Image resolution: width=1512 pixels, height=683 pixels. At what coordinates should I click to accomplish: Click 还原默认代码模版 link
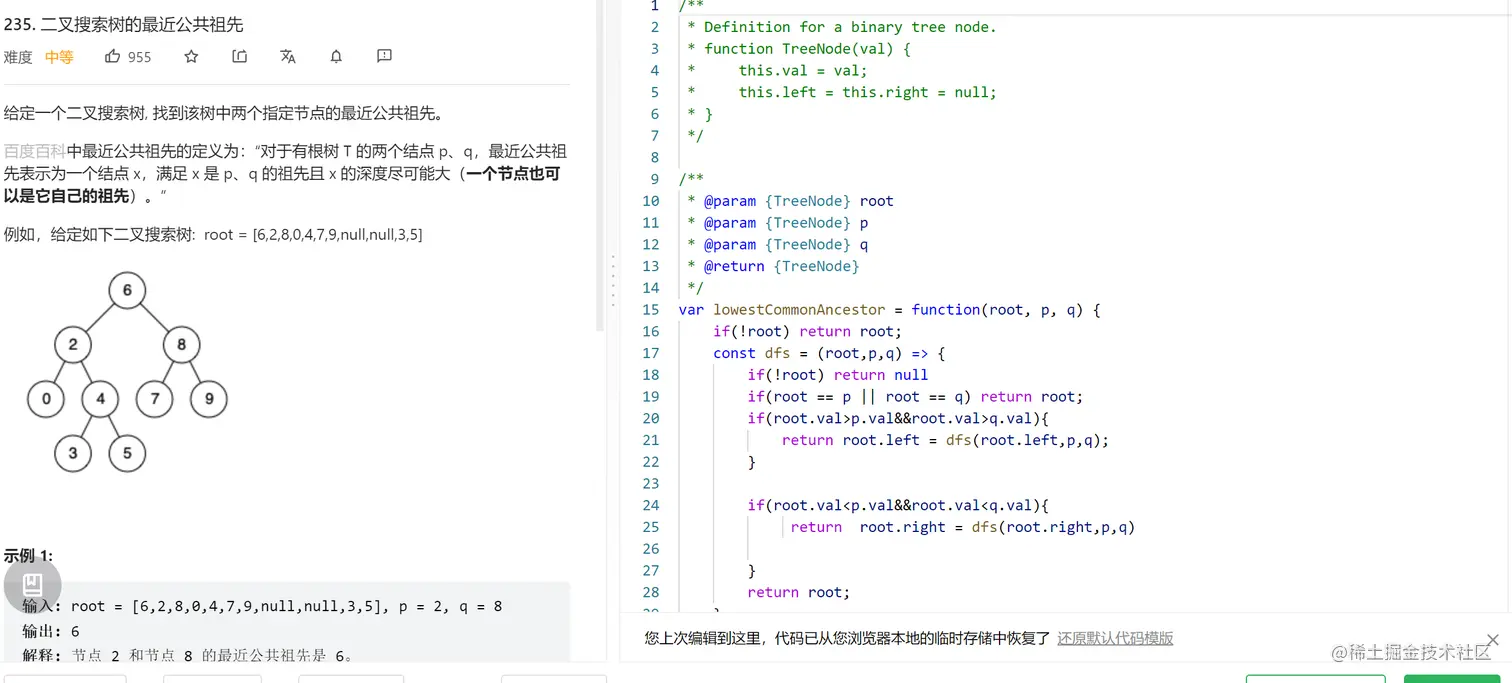coord(1115,638)
